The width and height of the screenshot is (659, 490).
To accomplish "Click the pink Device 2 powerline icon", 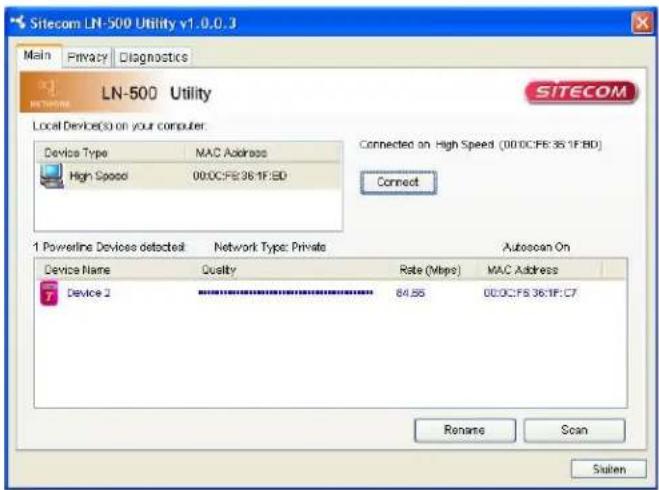I will pyautogui.click(x=49, y=293).
